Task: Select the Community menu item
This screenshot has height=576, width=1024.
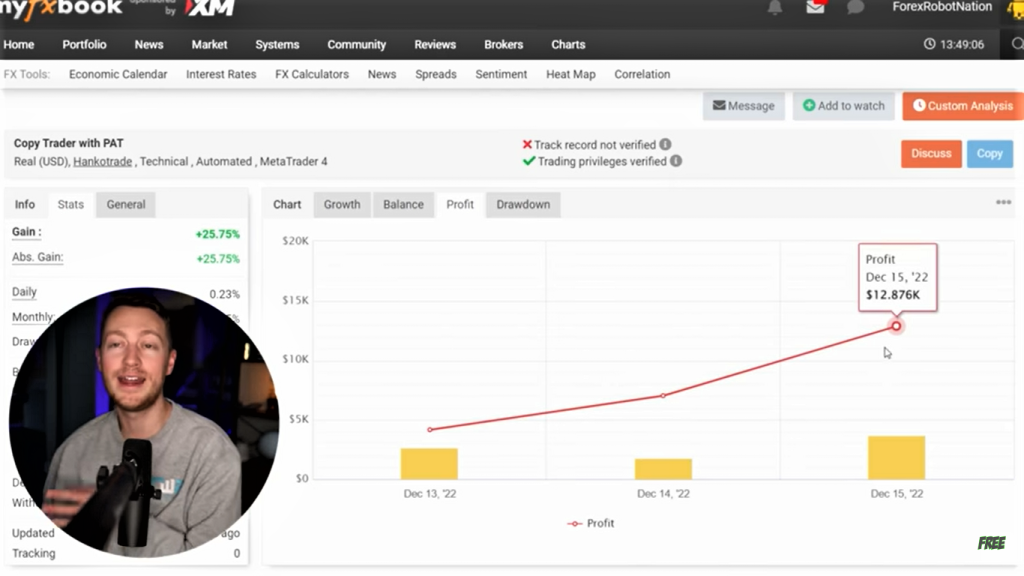Action: pyautogui.click(x=356, y=44)
